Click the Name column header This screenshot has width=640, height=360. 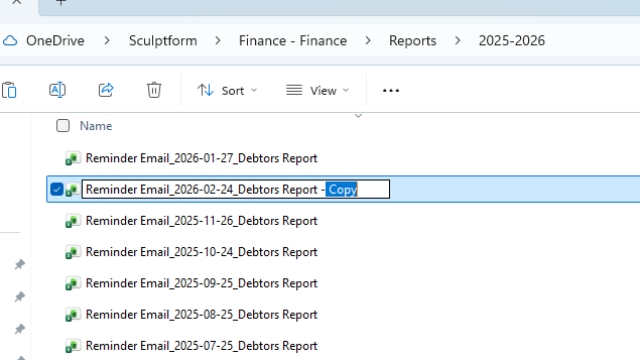[x=96, y=126]
